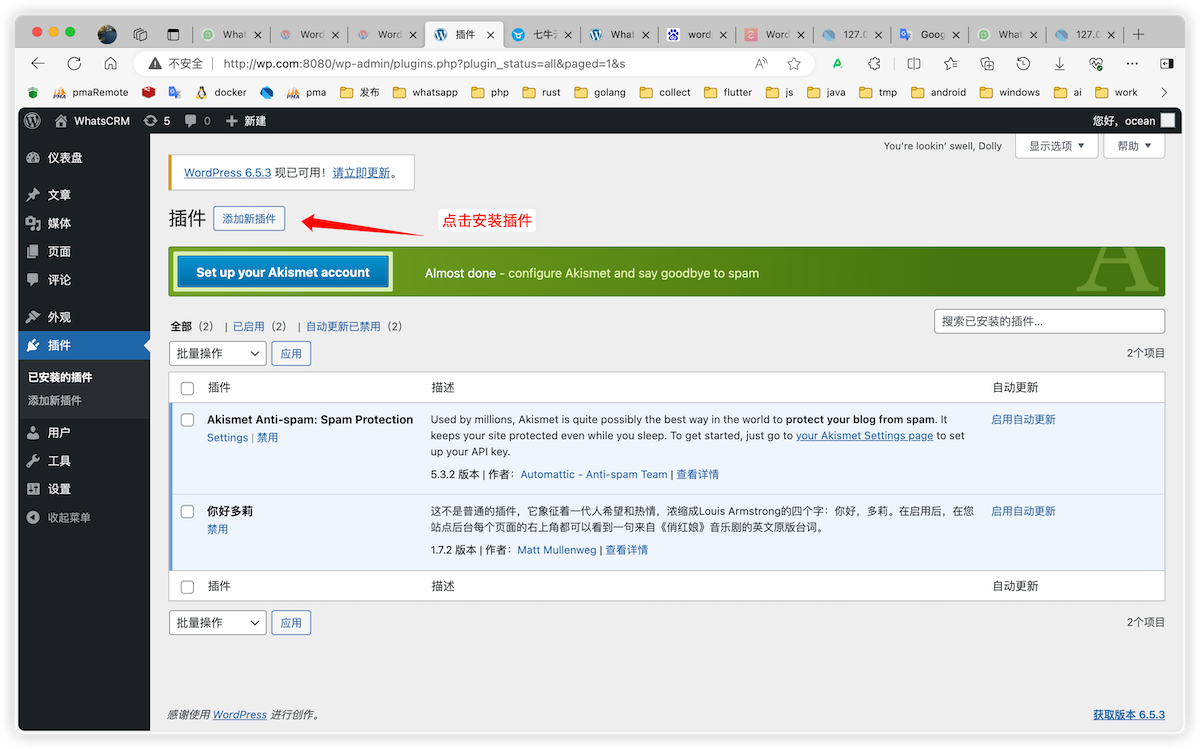
Task: Open the comments bubble in admin bar
Action: 195,121
